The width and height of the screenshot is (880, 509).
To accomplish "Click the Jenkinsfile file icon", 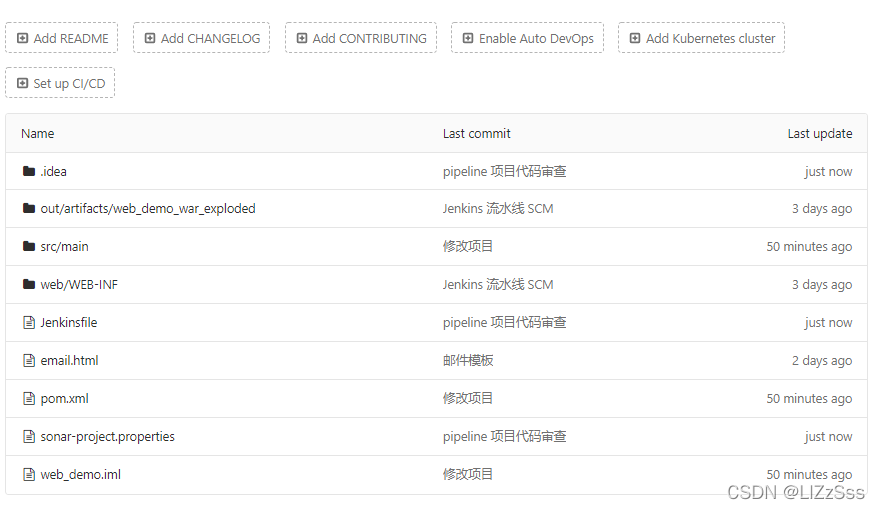I will pyautogui.click(x=29, y=323).
